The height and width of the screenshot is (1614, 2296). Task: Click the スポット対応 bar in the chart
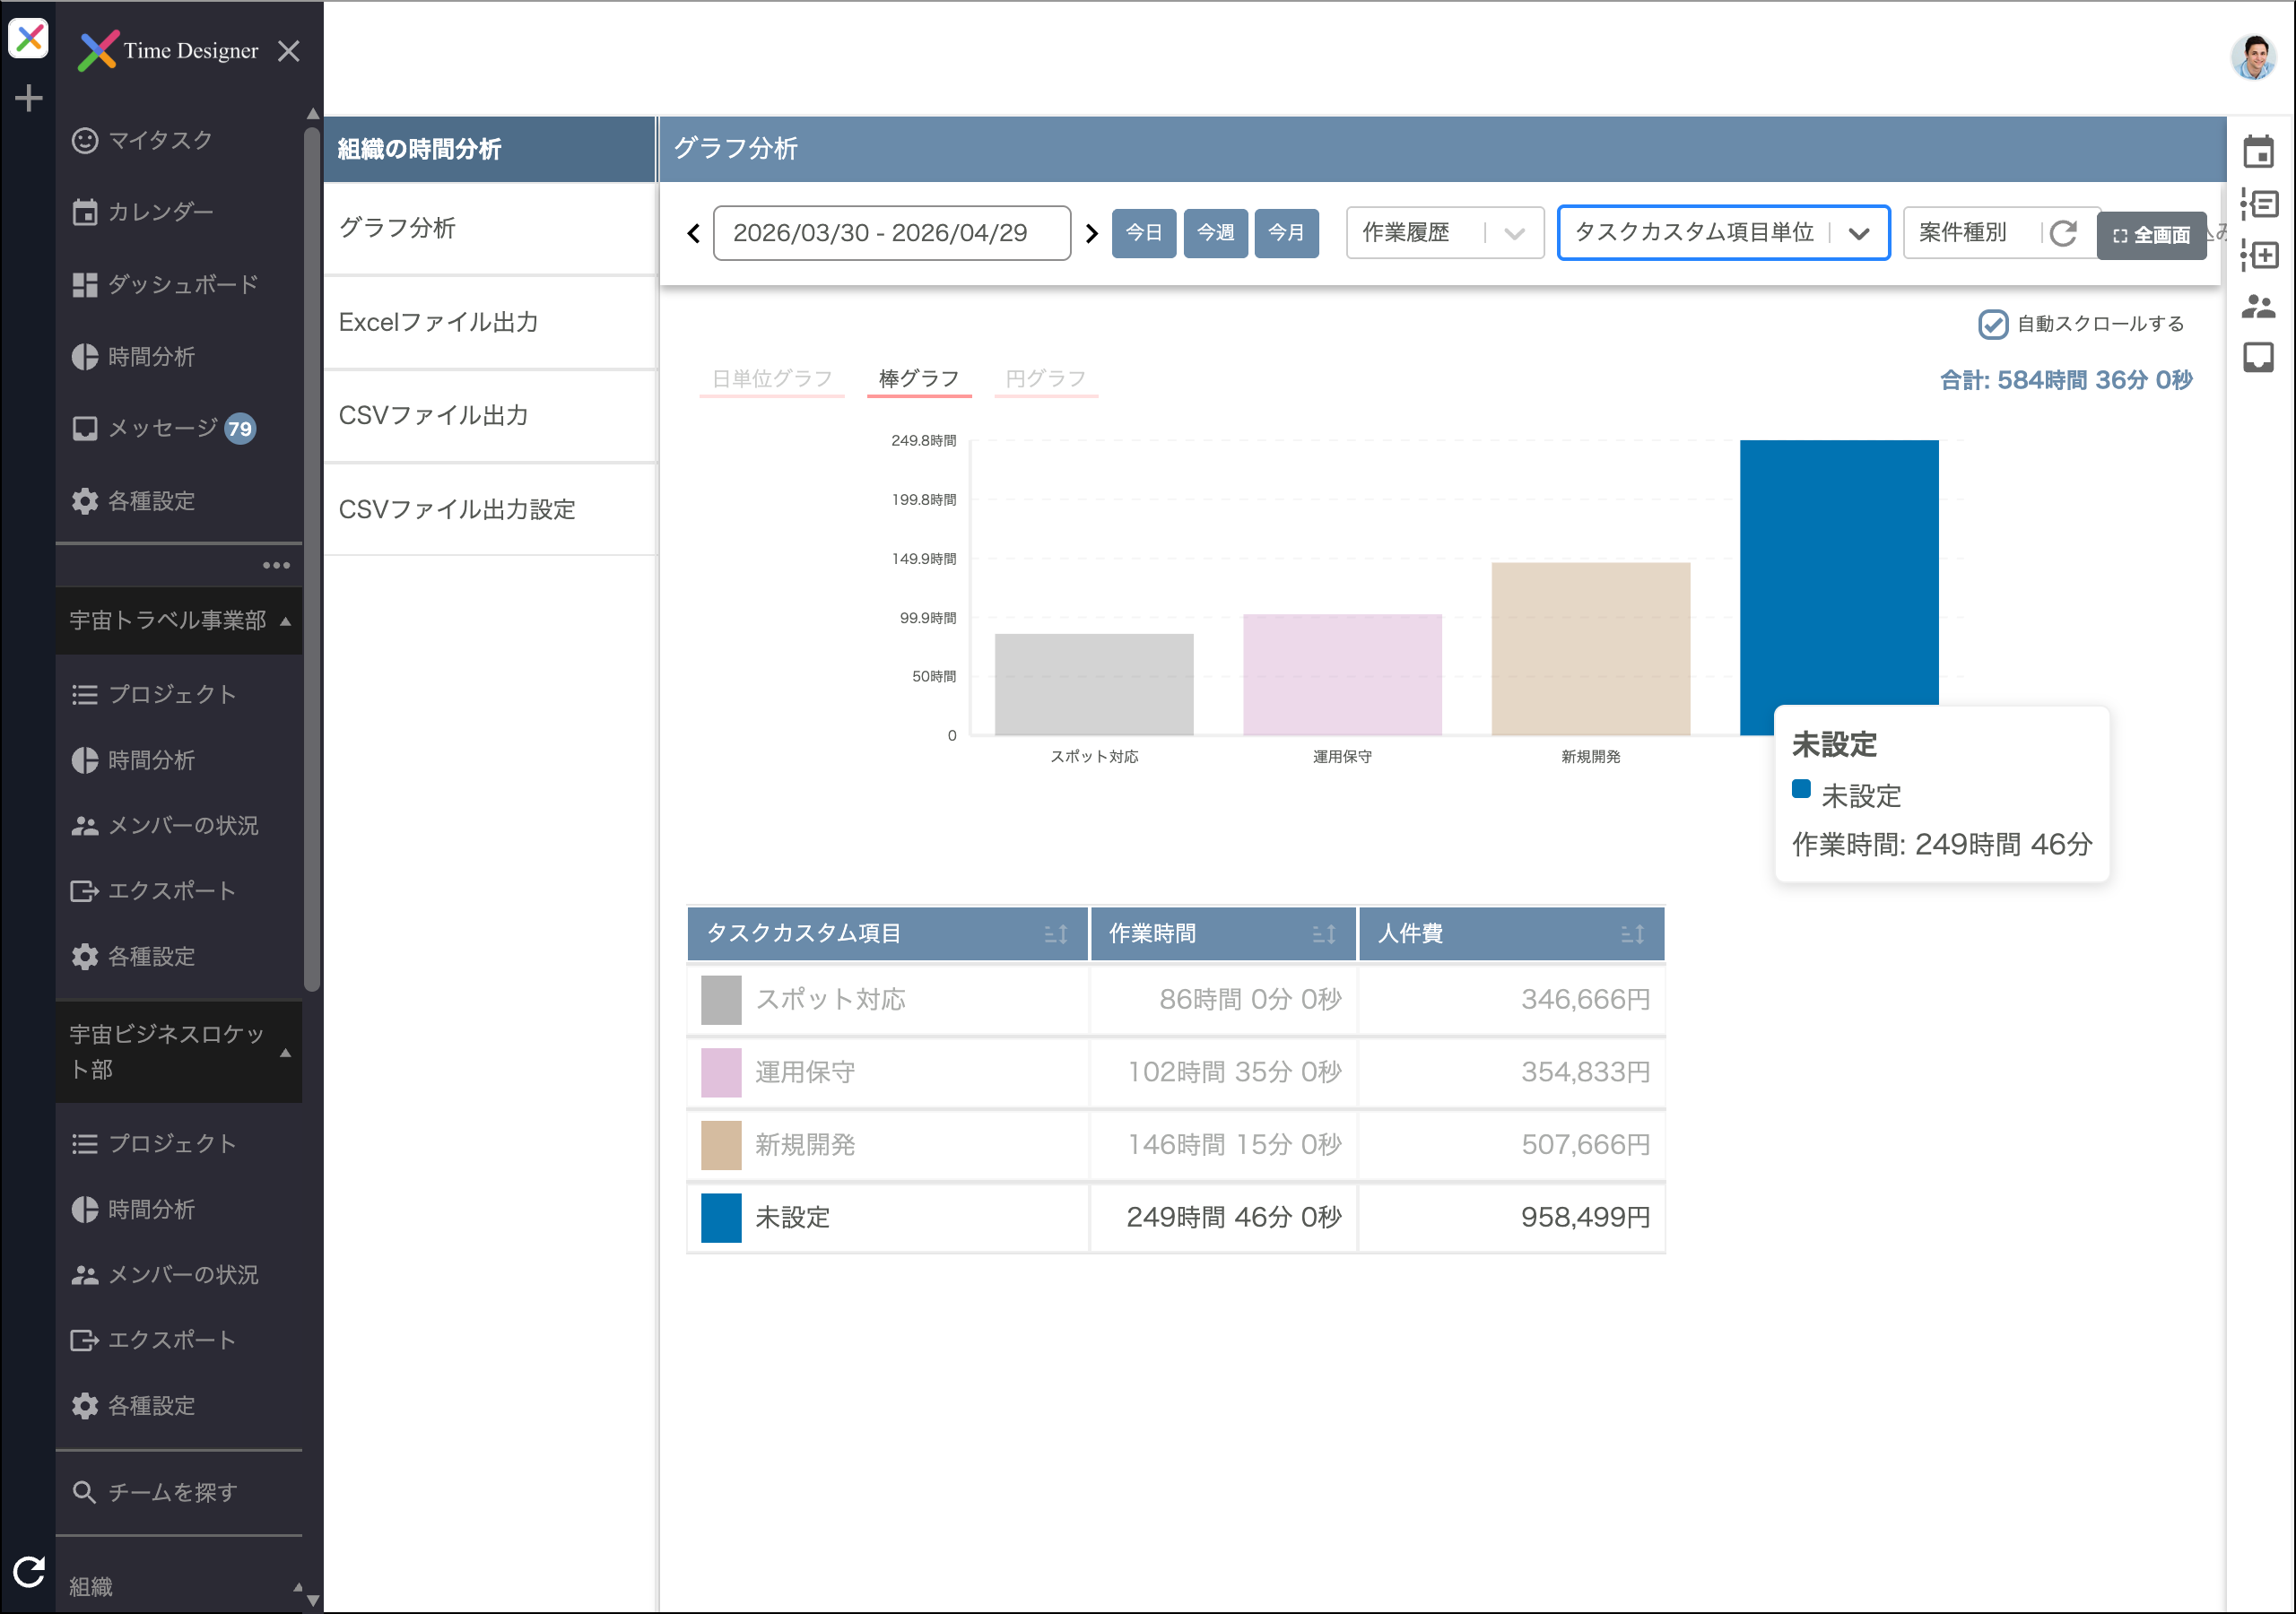(1094, 685)
